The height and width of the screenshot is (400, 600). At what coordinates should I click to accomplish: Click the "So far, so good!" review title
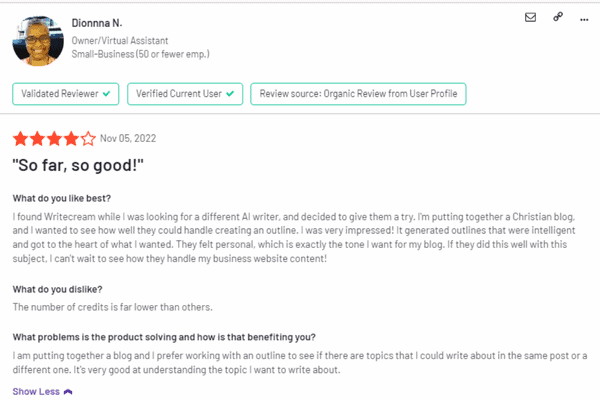click(x=77, y=163)
